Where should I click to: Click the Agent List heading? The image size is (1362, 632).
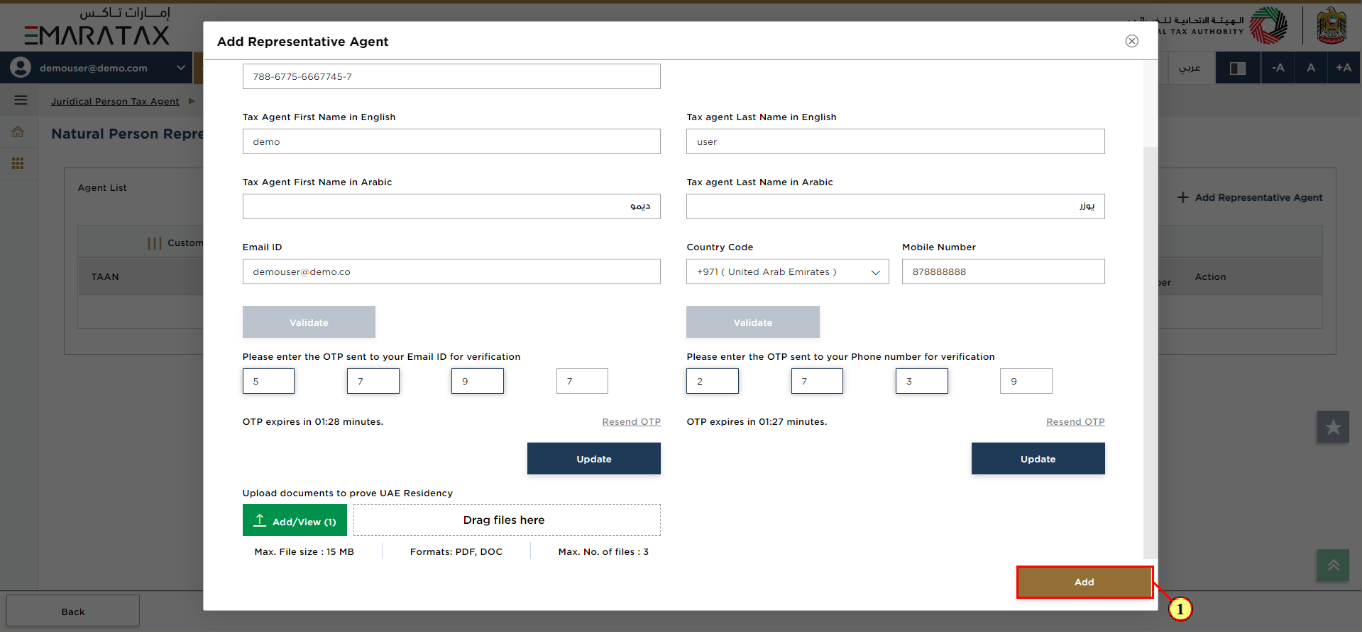click(x=102, y=188)
